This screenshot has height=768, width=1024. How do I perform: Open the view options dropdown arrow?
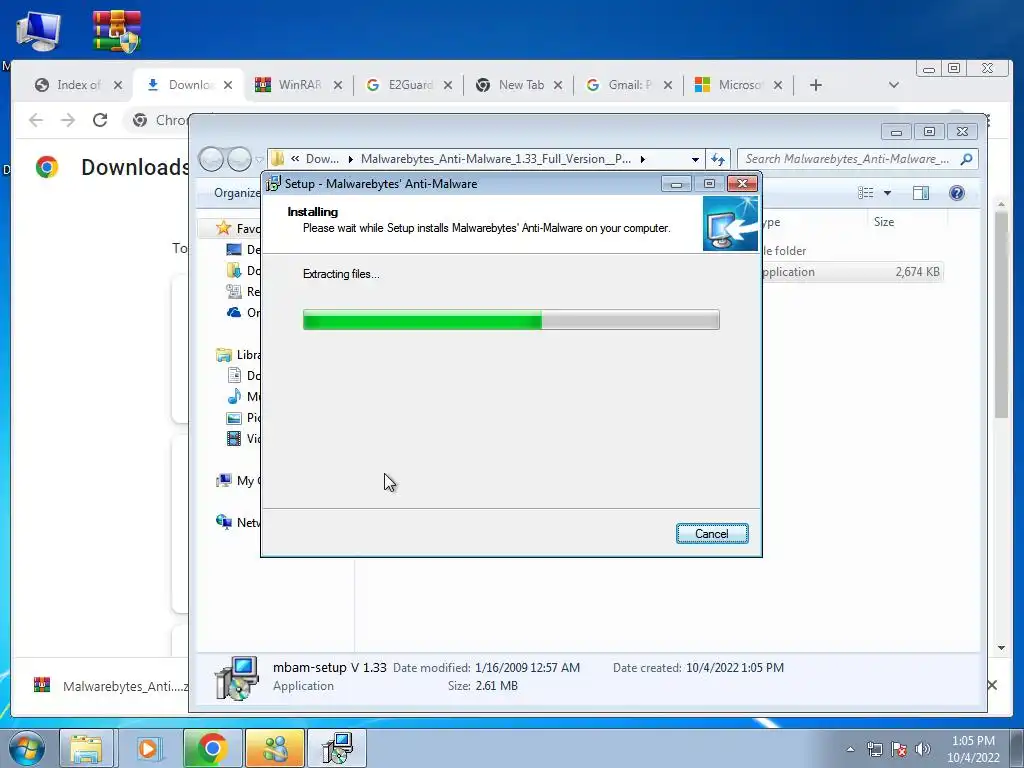click(x=887, y=193)
